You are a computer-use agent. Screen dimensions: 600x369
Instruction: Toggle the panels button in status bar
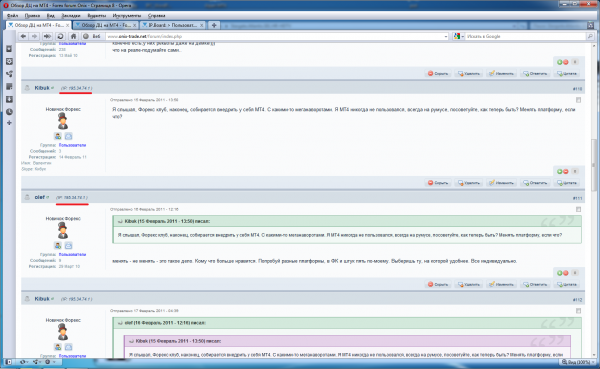(8, 362)
